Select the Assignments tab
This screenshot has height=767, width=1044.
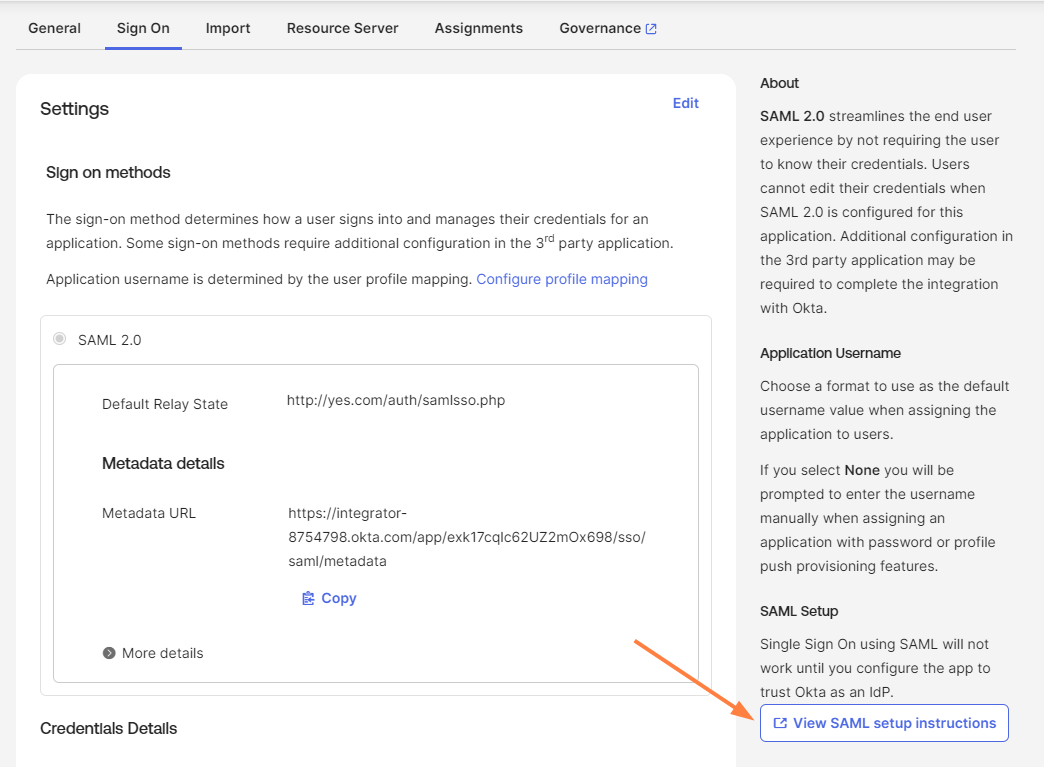(x=479, y=28)
